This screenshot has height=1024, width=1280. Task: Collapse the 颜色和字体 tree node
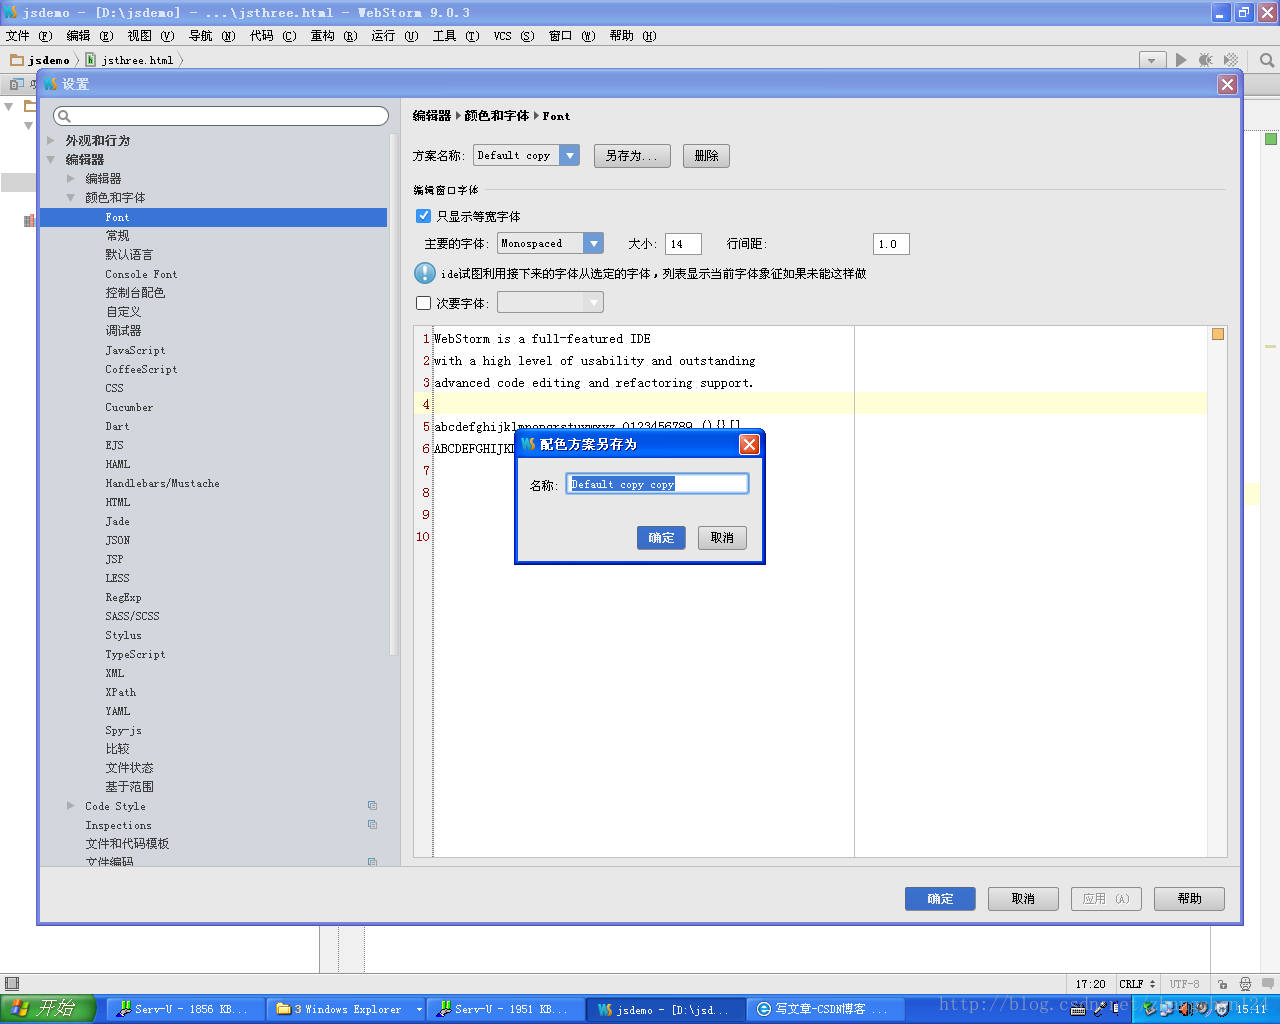click(x=70, y=198)
